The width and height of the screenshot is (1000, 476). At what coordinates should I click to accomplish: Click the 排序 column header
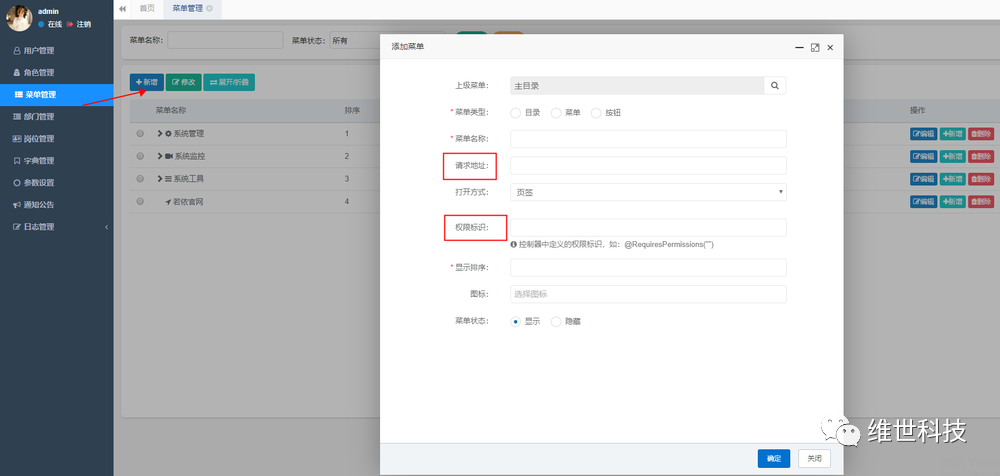click(x=352, y=110)
